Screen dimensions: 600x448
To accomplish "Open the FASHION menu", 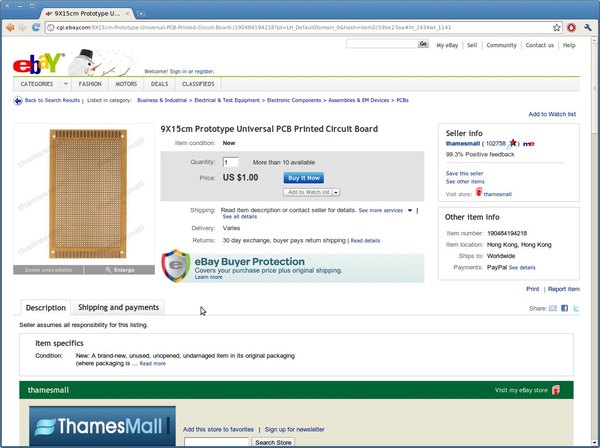I will click(90, 84).
